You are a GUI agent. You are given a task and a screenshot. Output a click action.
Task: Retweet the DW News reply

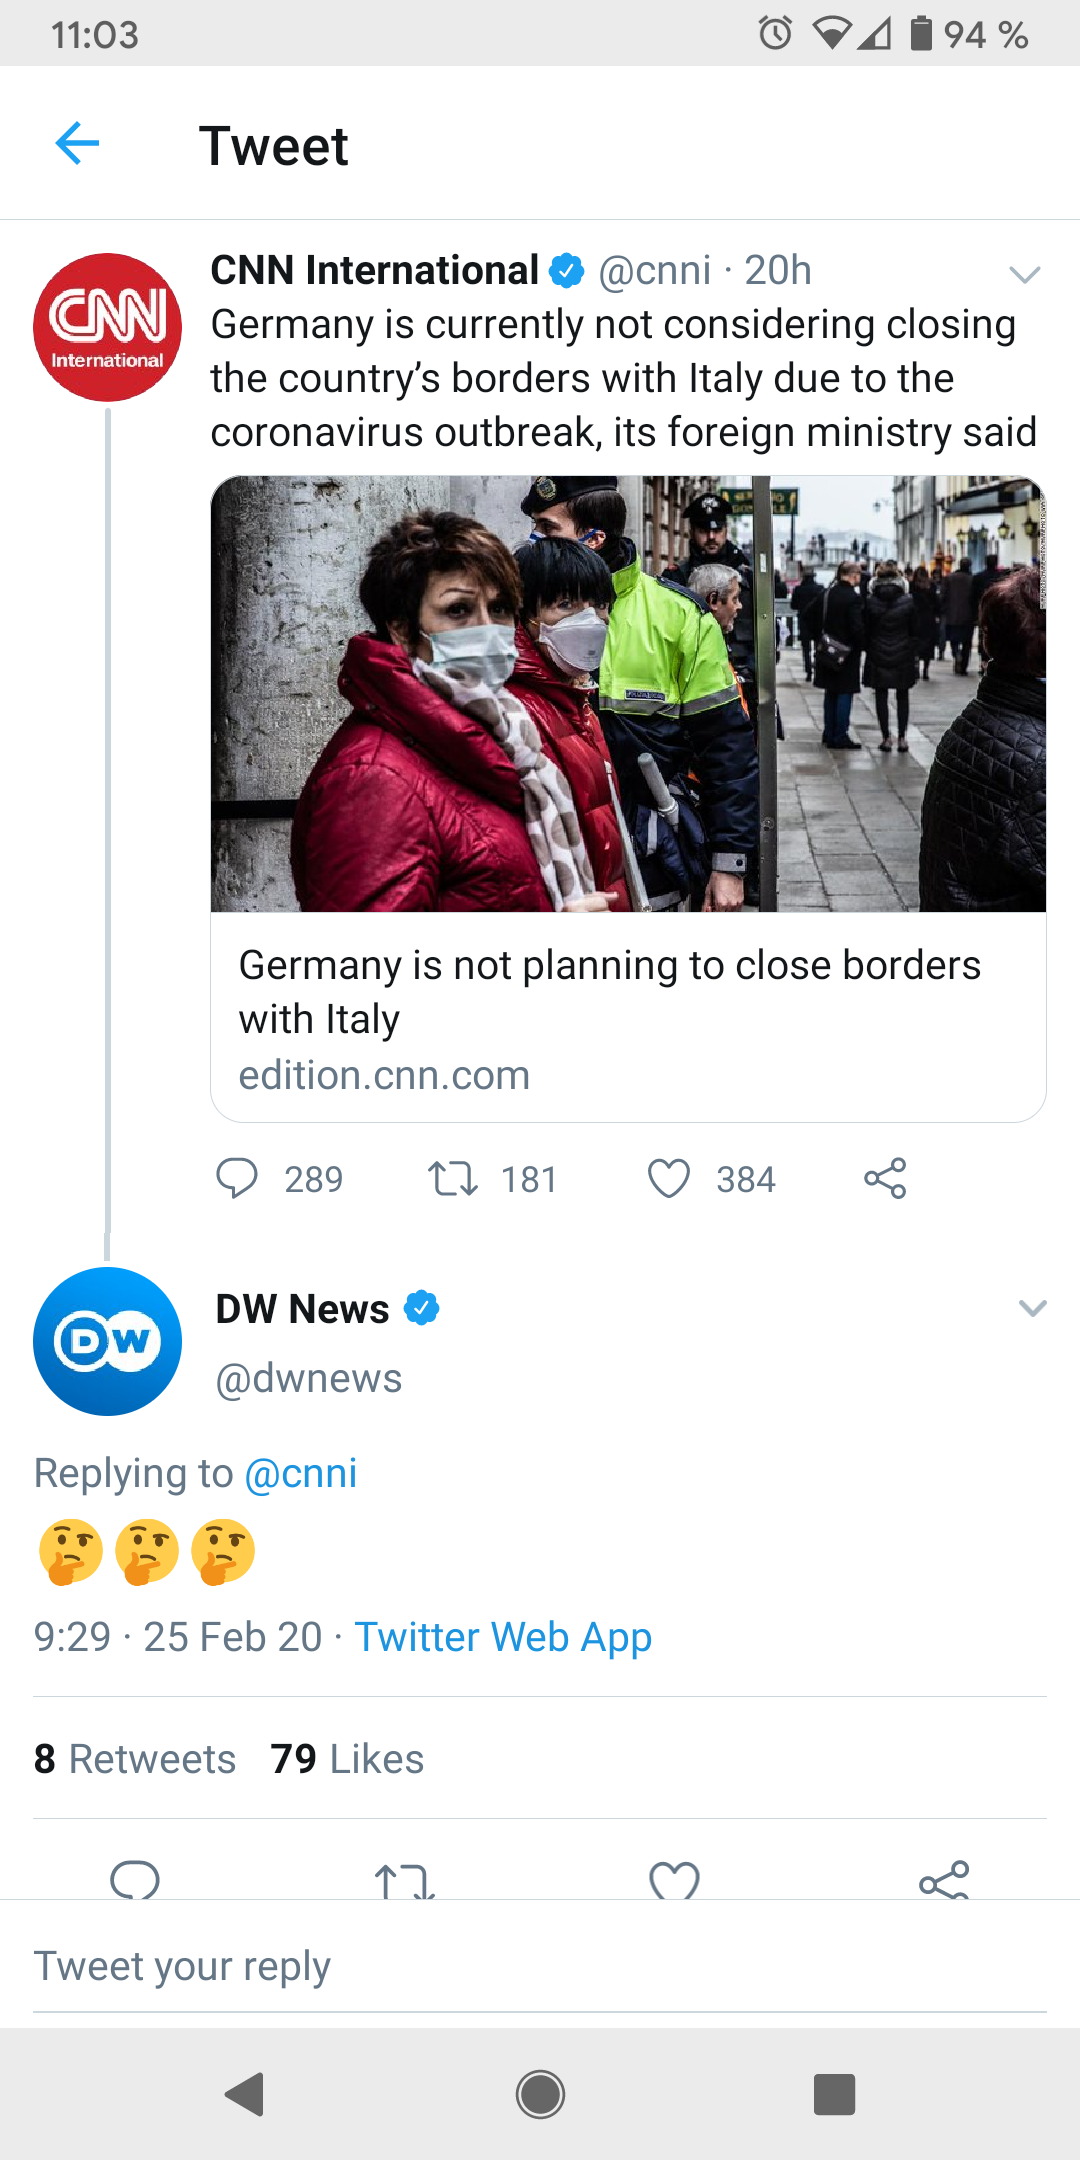pos(404,1881)
